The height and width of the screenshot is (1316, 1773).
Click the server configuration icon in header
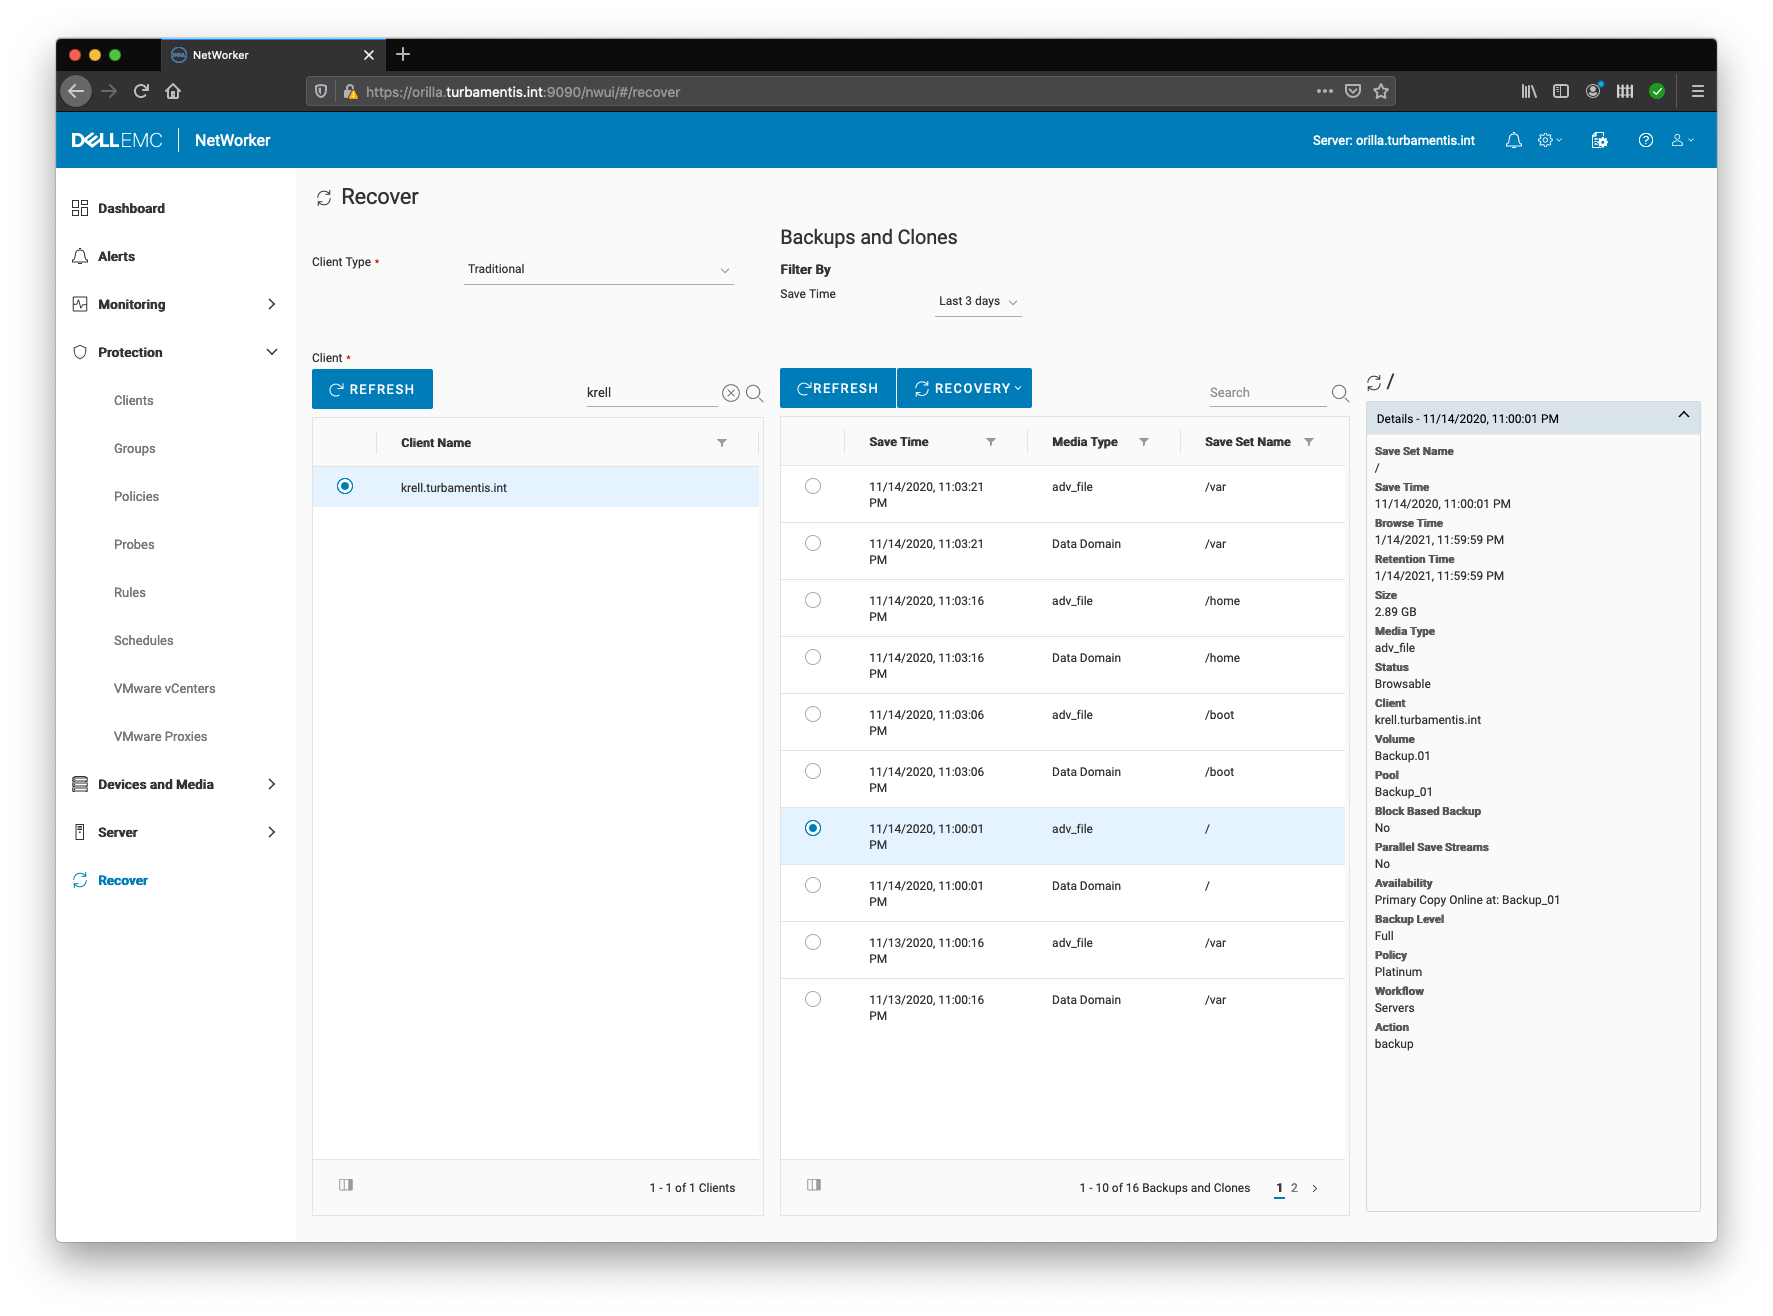[x=1599, y=141]
